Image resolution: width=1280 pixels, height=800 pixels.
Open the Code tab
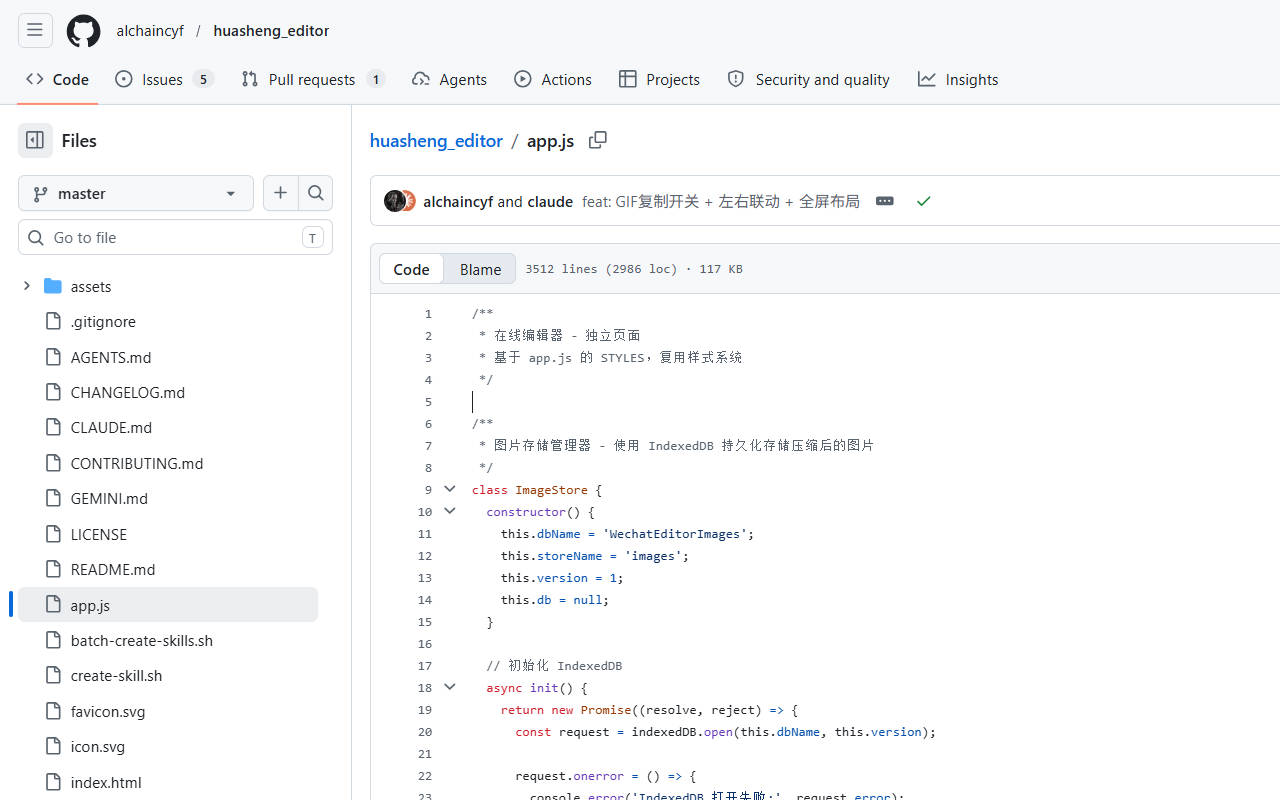tap(57, 80)
